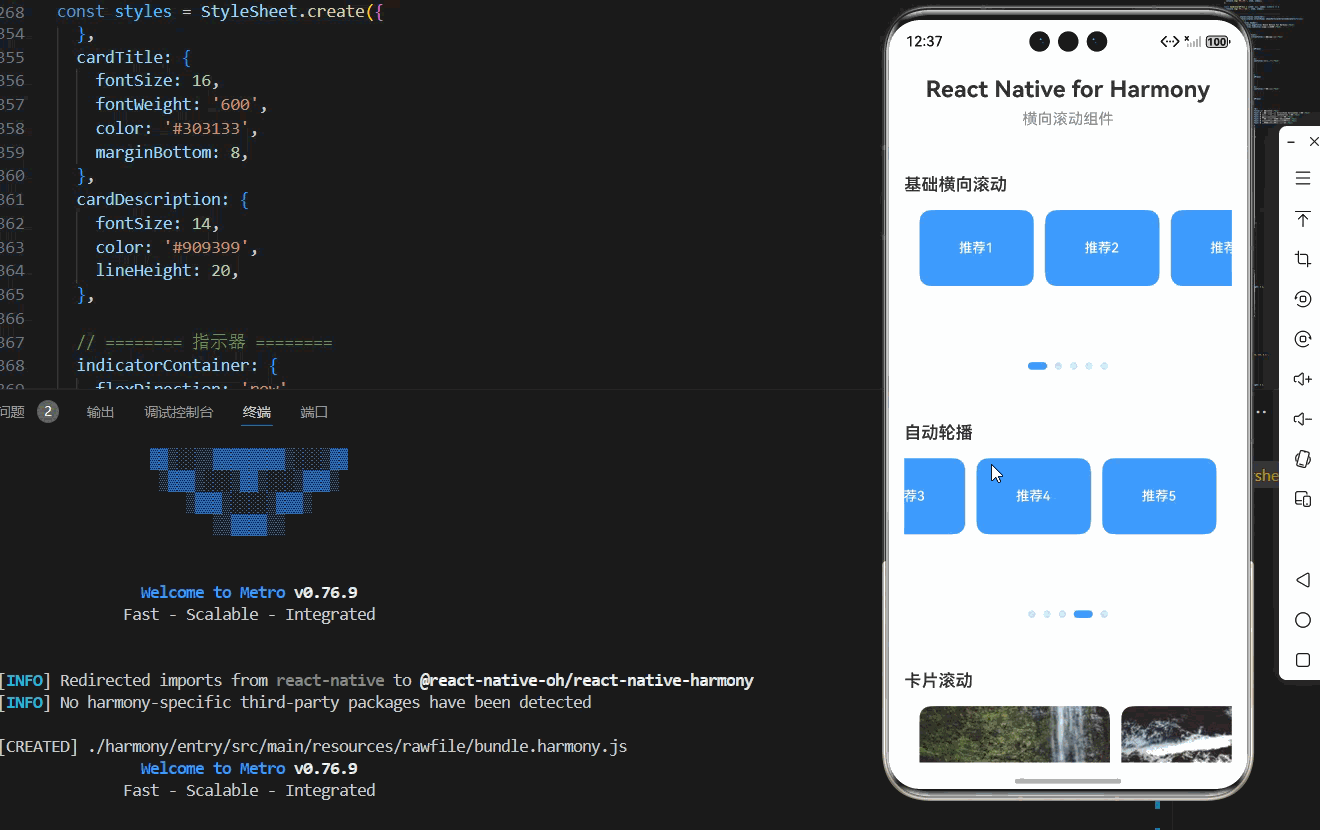Image resolution: width=1320 pixels, height=830 pixels.
Task: Open the multi-device icon in emulator toolbar
Action: point(1302,499)
